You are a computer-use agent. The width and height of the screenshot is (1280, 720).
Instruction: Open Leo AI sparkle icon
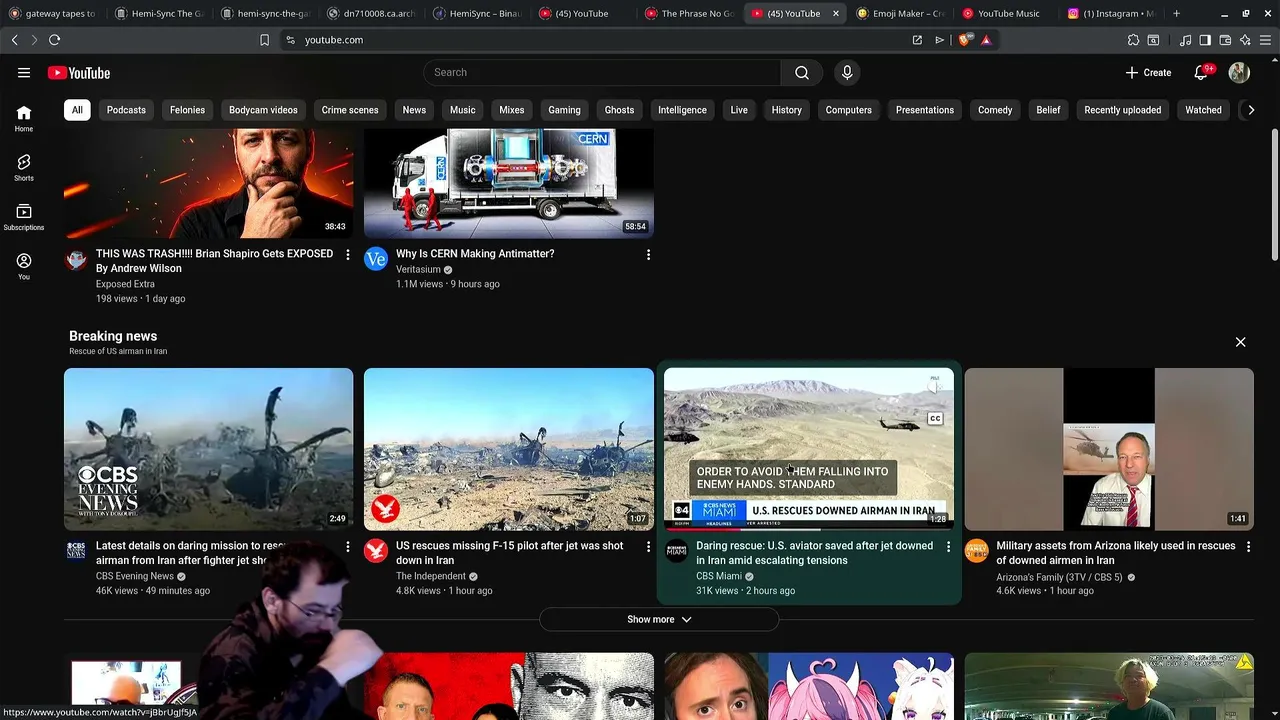click(x=1245, y=40)
